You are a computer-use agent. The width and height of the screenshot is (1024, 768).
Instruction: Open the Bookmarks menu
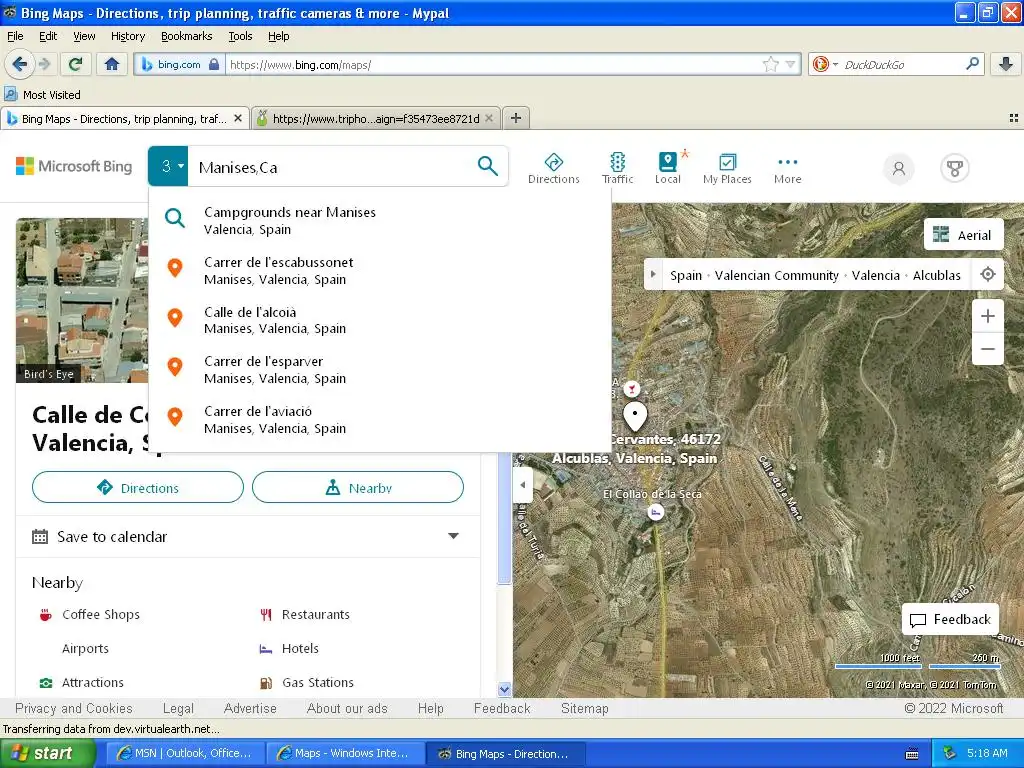click(186, 36)
